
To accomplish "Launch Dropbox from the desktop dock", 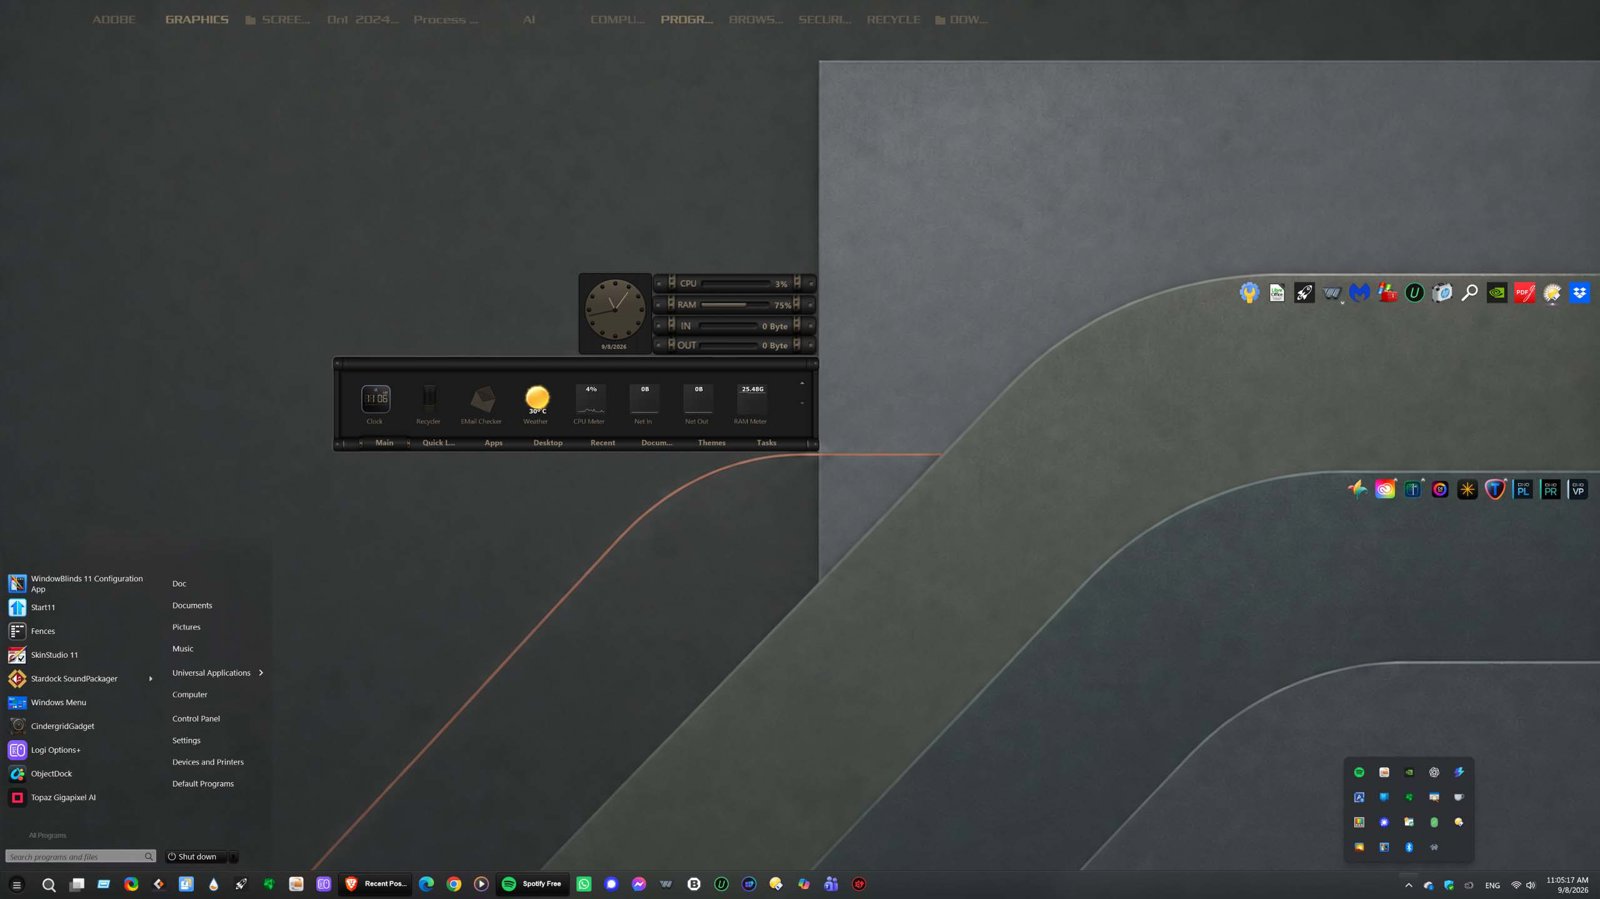I will pos(1579,293).
